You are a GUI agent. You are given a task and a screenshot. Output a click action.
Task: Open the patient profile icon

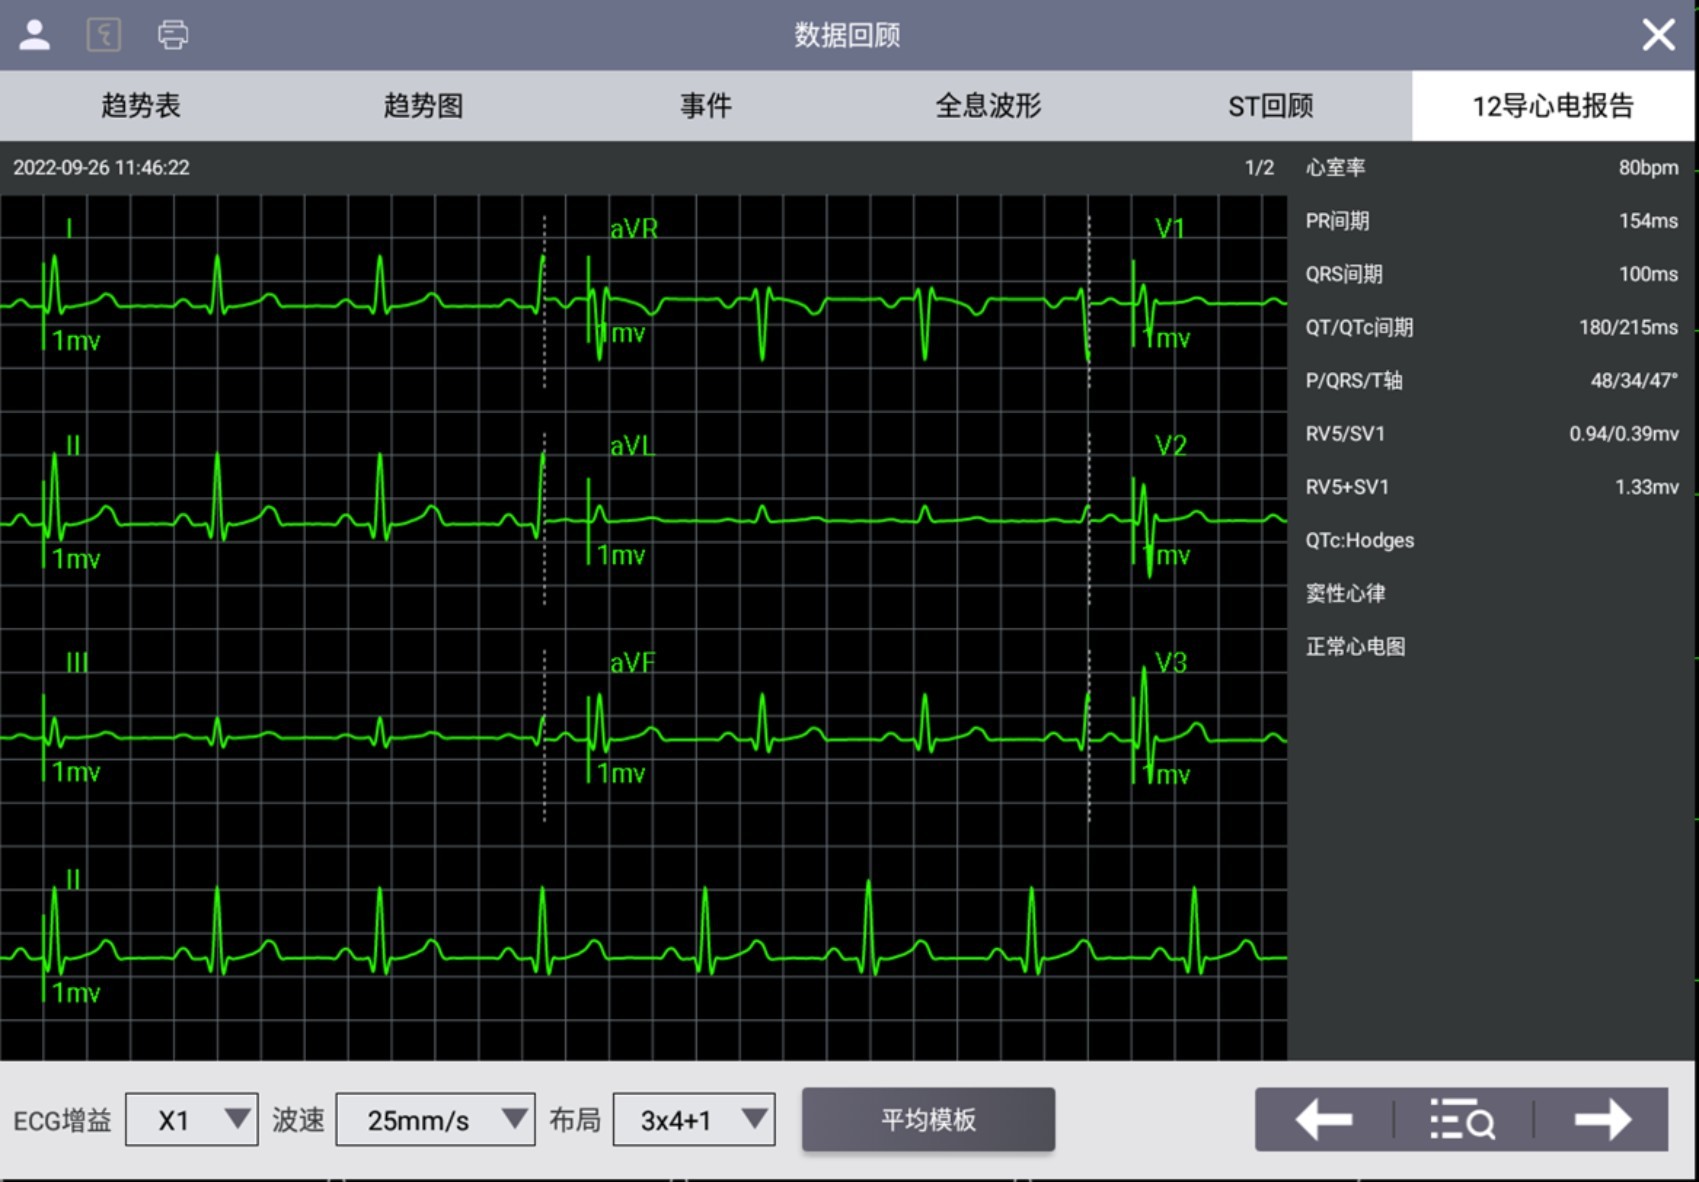(35, 35)
